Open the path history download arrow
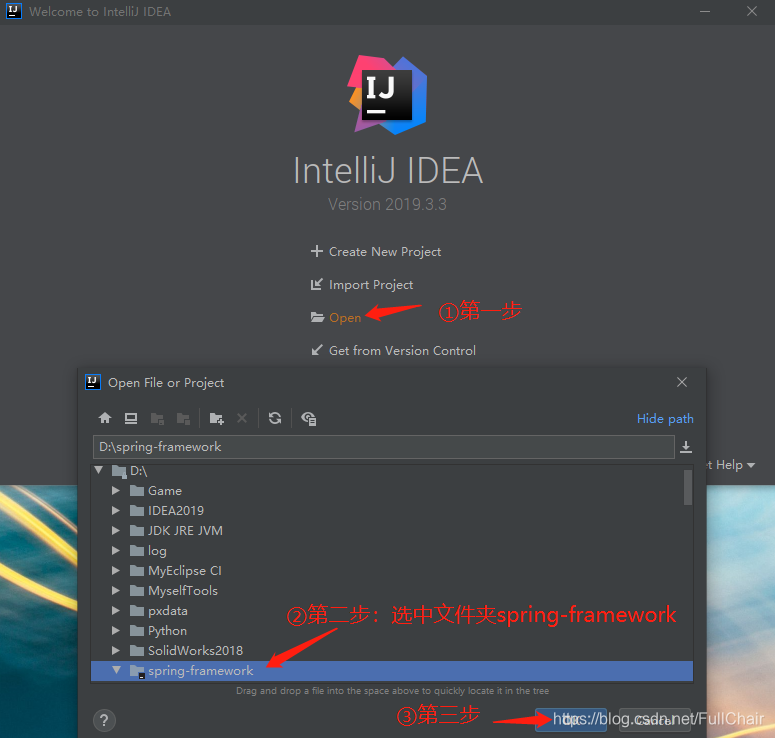775x738 pixels. pyautogui.click(x=686, y=447)
